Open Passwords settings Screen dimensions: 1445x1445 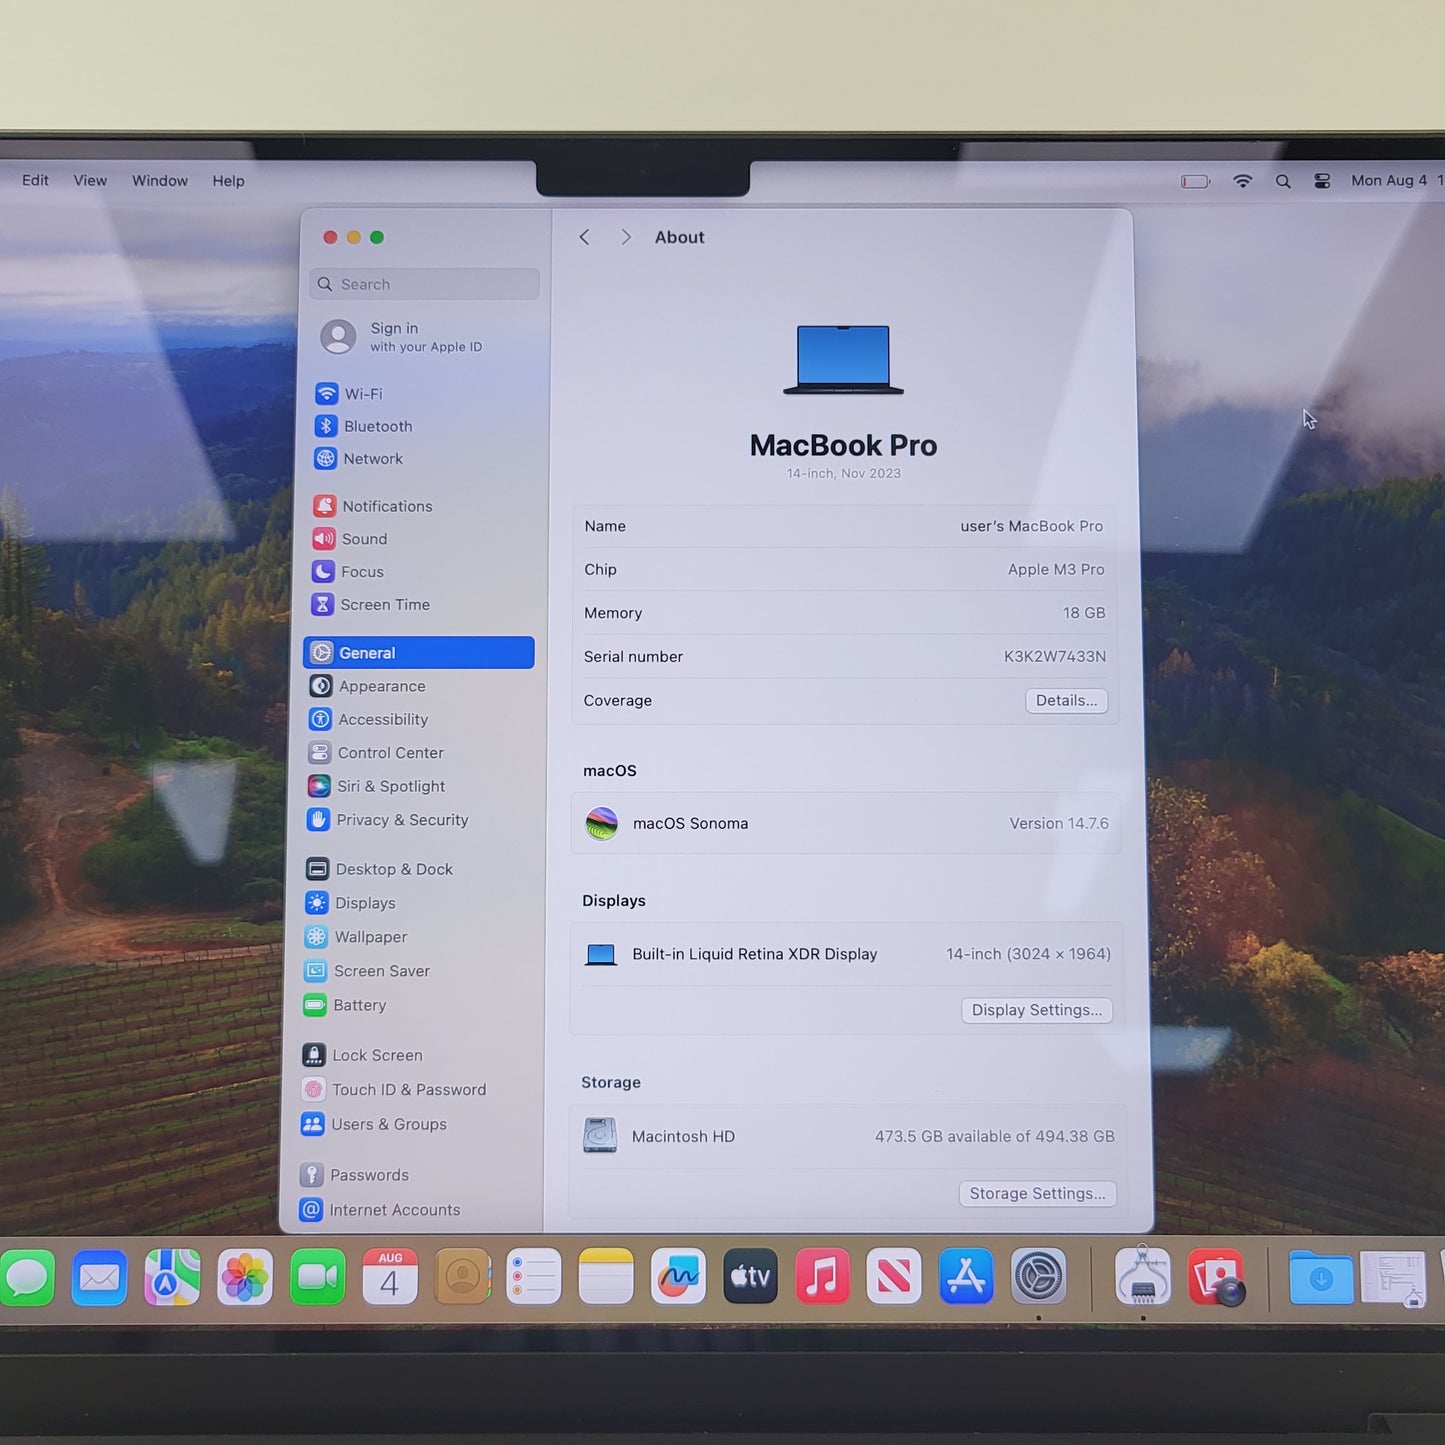(x=355, y=1175)
